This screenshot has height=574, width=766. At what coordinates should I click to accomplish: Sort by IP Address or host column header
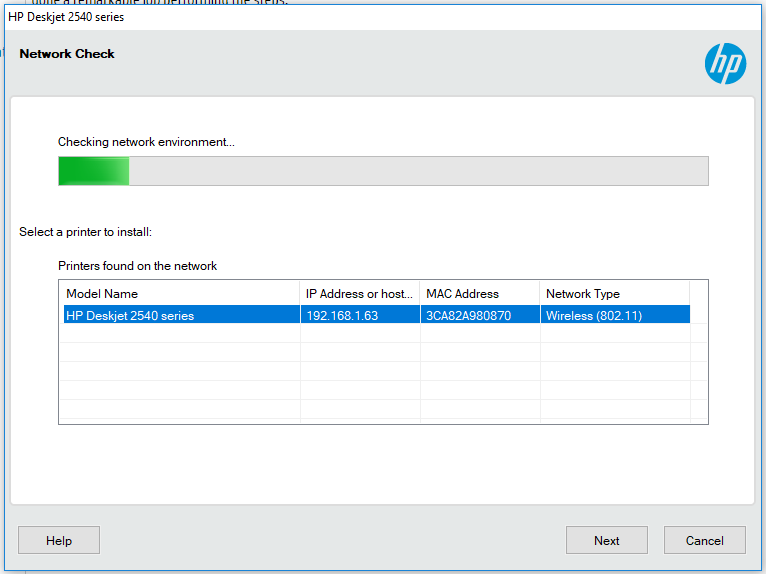360,294
